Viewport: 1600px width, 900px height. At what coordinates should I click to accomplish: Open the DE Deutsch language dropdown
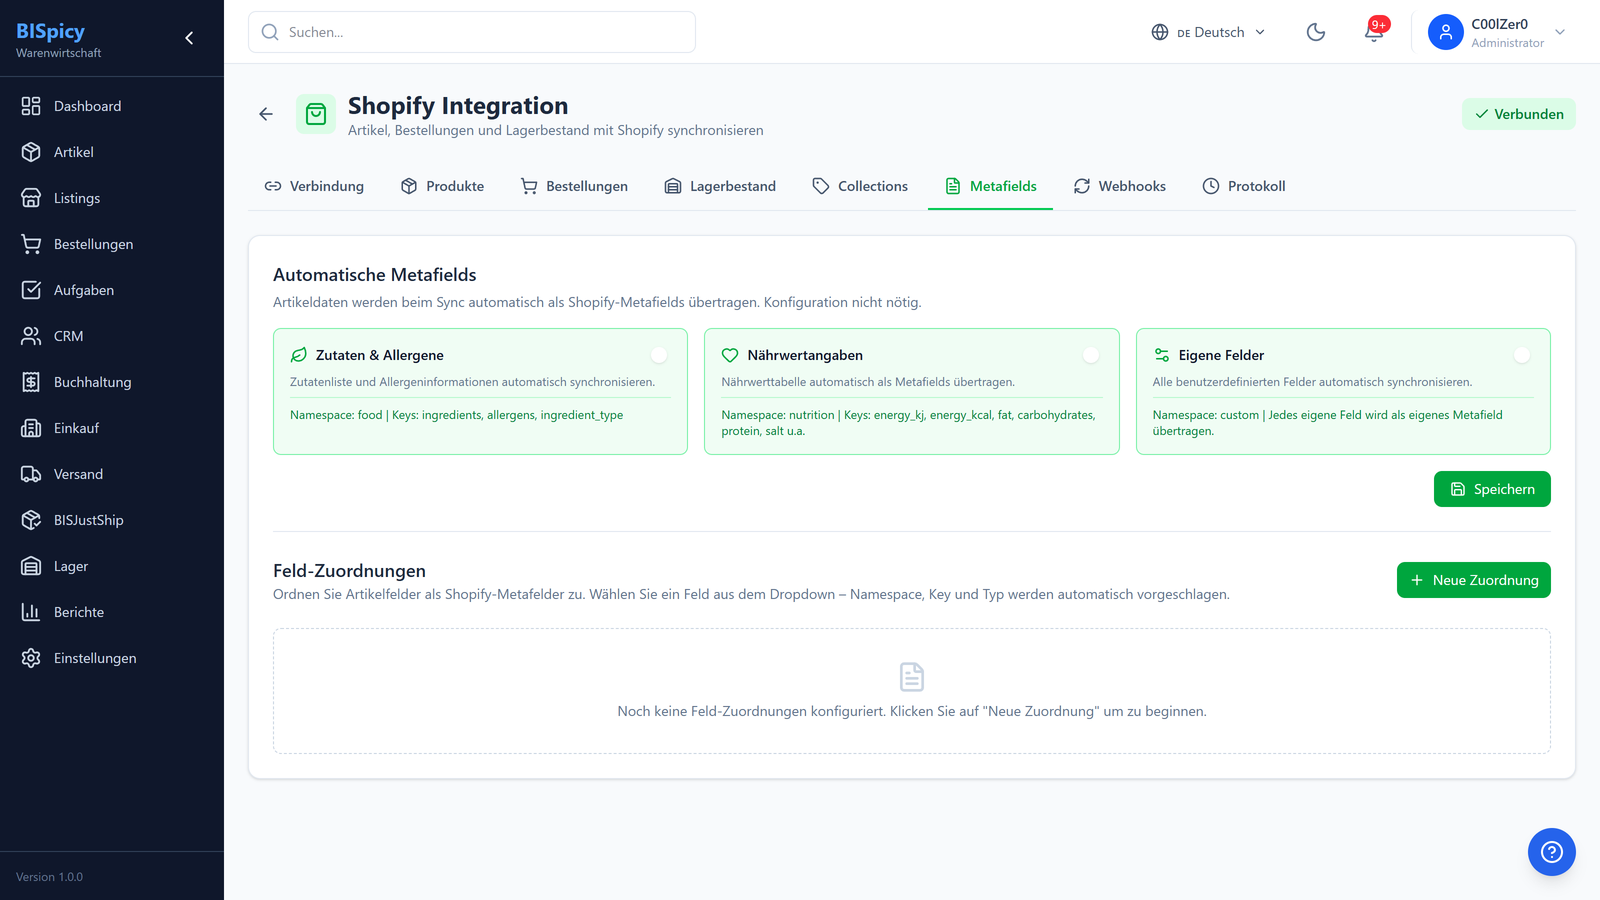1208,32
